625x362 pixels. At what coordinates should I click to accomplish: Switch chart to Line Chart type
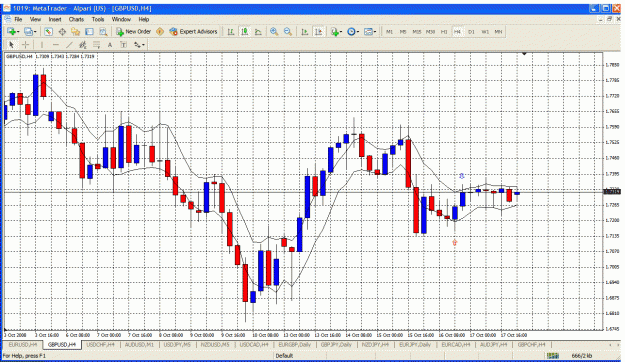(258, 32)
